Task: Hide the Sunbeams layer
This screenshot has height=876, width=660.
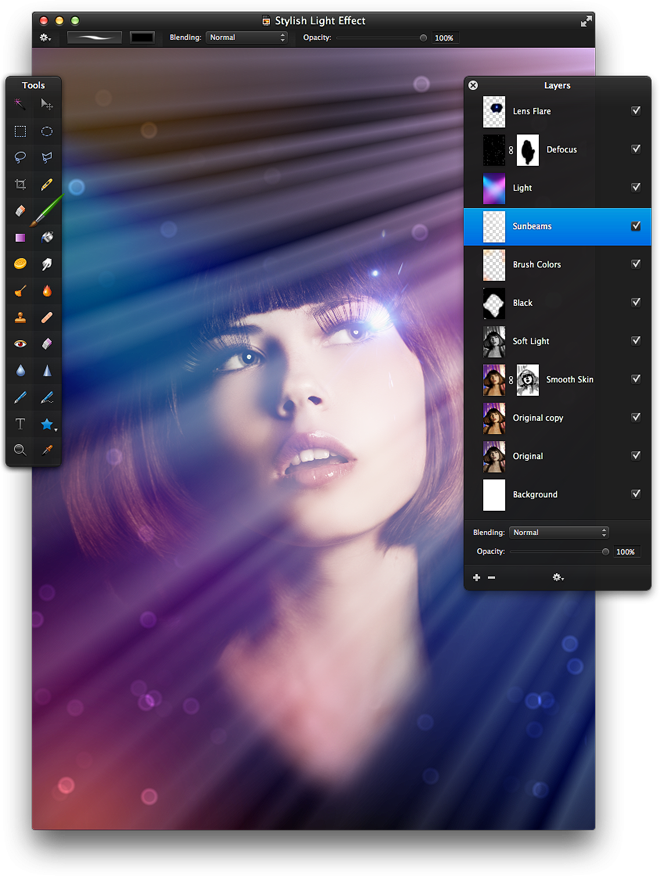Action: coord(635,226)
